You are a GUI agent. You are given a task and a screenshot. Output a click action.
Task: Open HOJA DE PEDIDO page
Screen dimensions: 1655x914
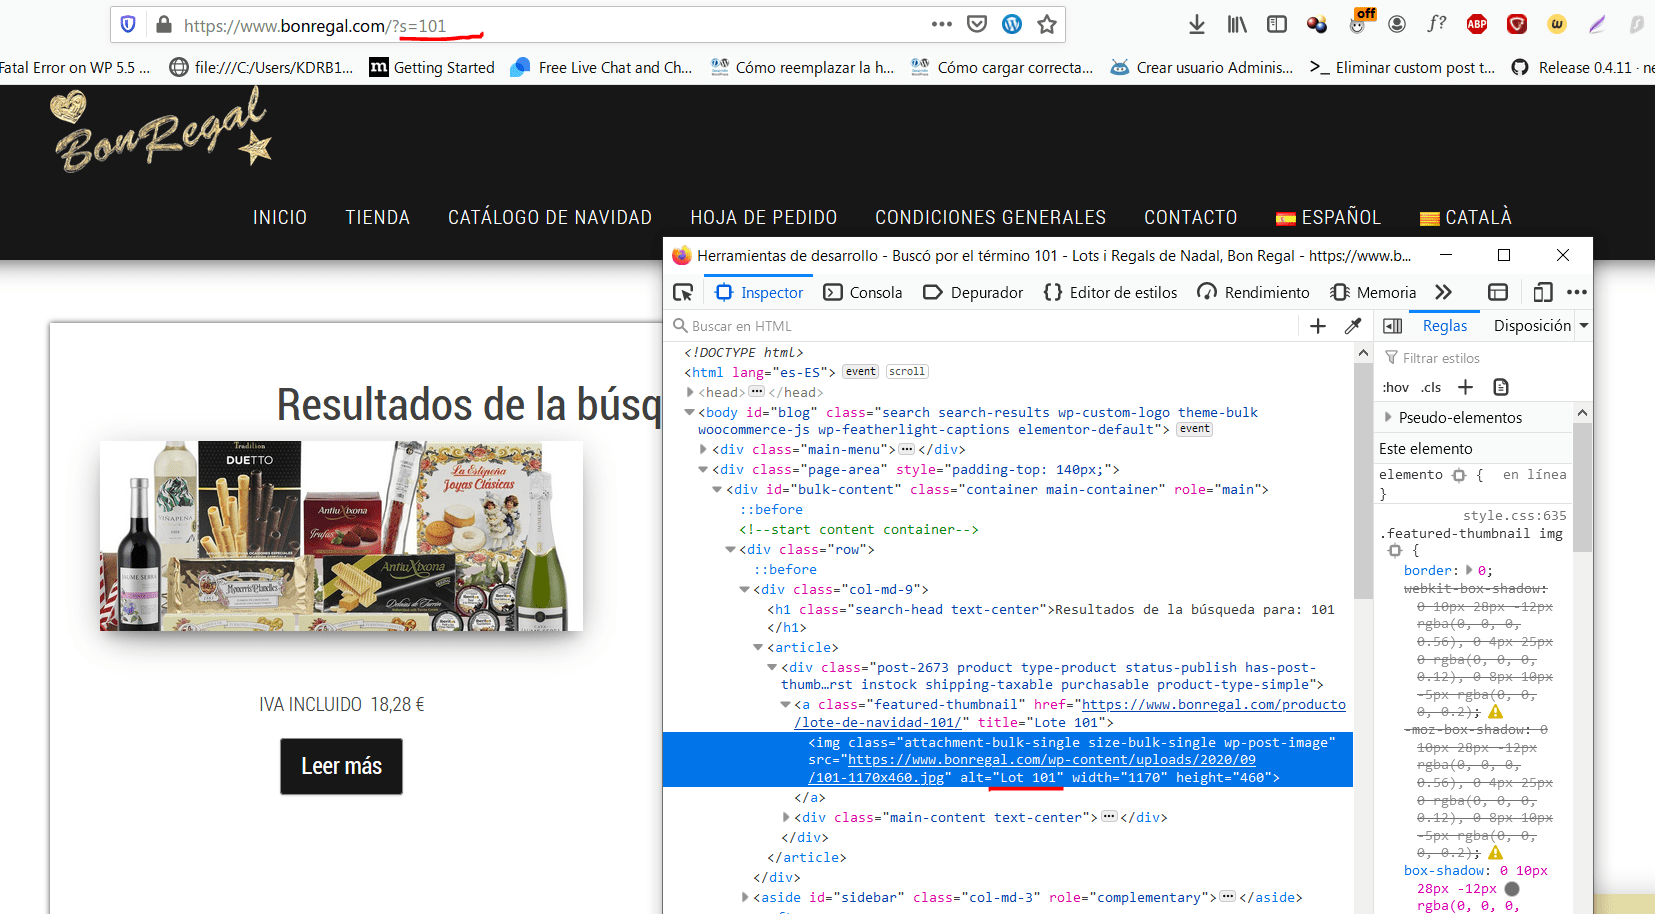coord(764,217)
